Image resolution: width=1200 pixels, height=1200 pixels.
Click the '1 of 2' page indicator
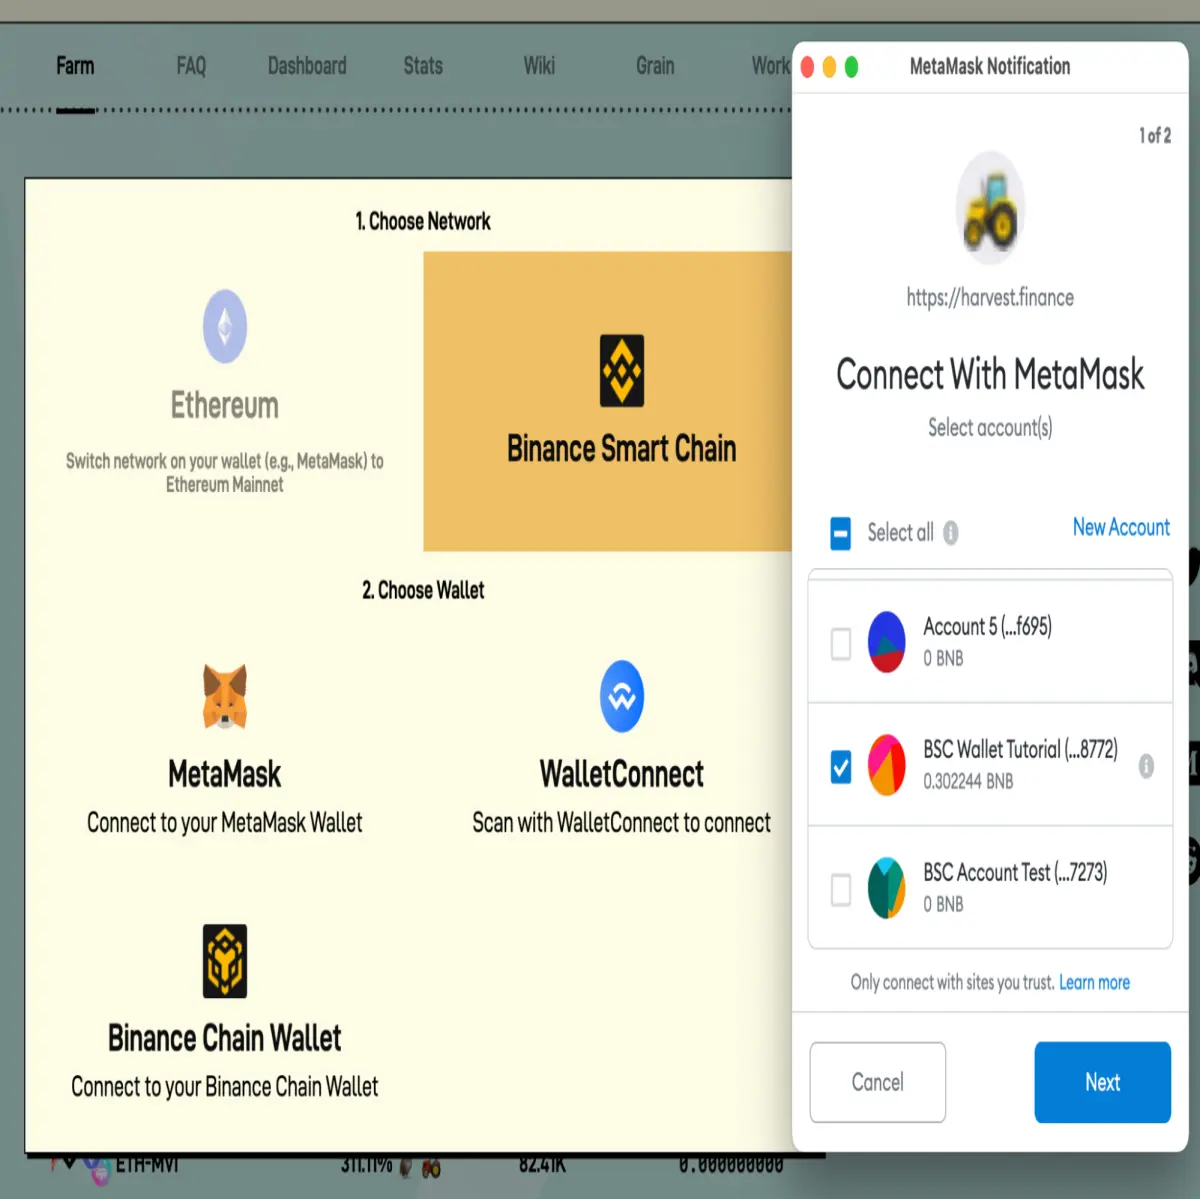[1155, 135]
